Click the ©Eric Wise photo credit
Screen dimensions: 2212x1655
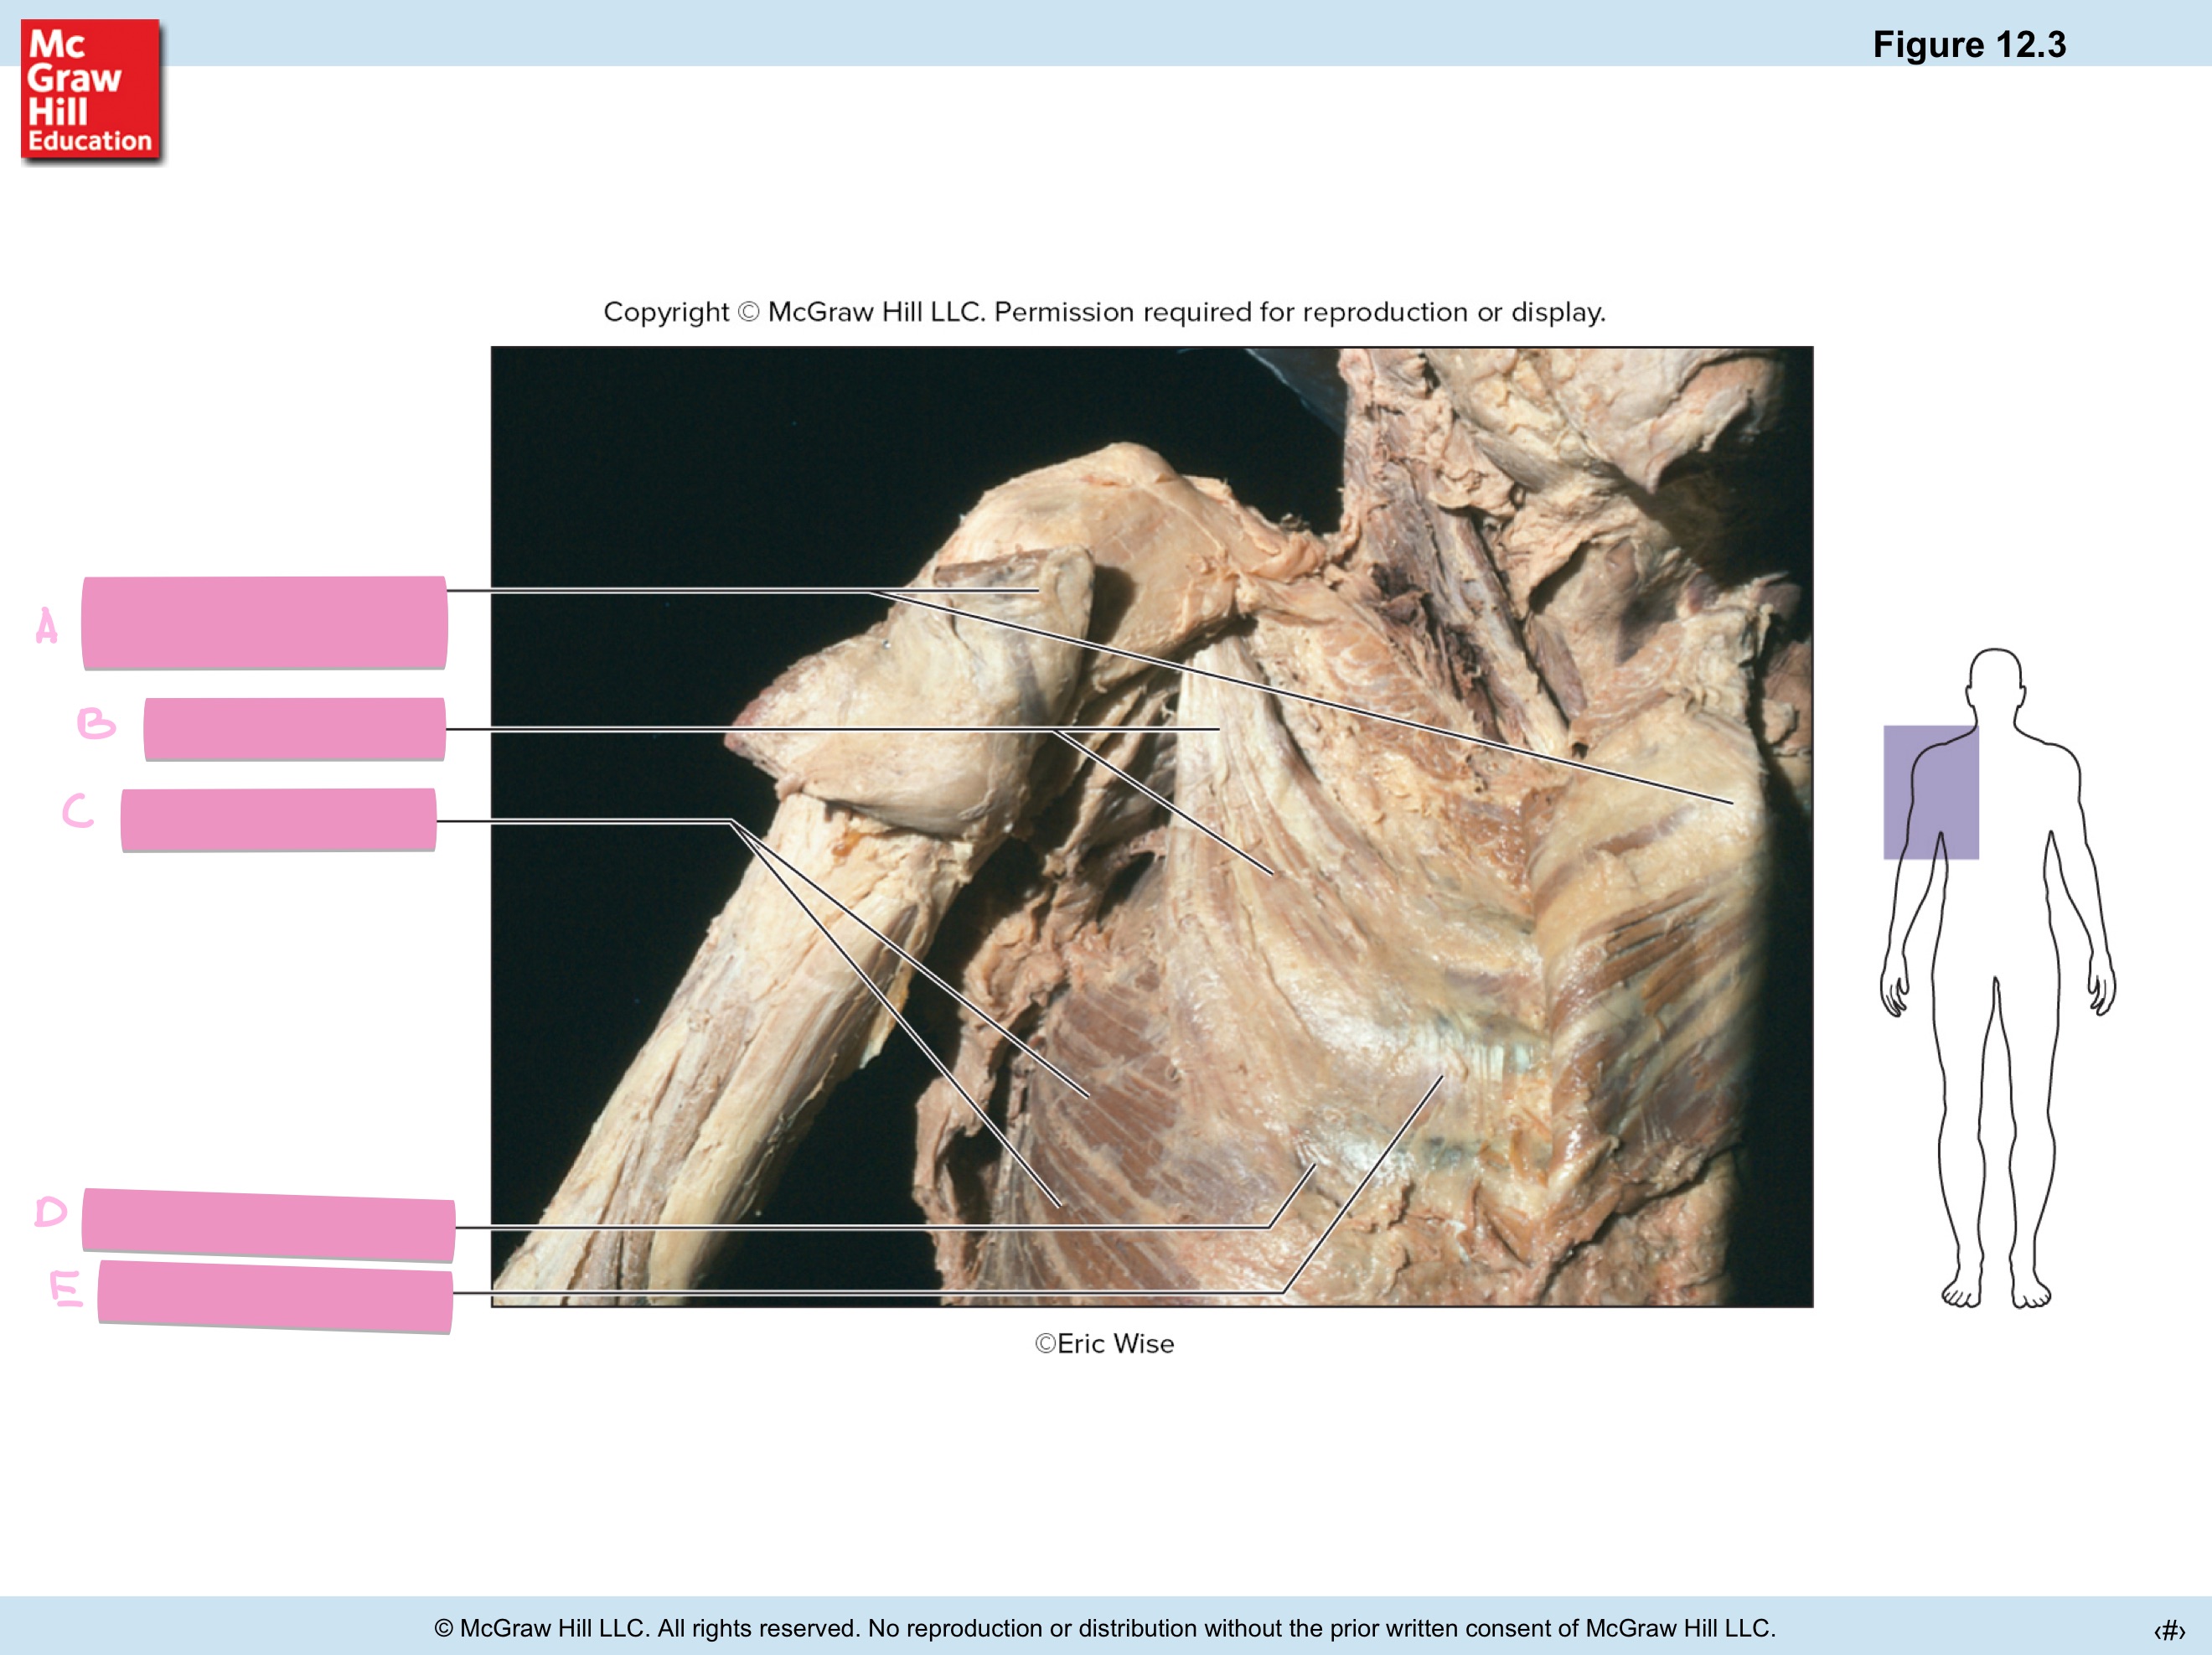(1104, 1344)
